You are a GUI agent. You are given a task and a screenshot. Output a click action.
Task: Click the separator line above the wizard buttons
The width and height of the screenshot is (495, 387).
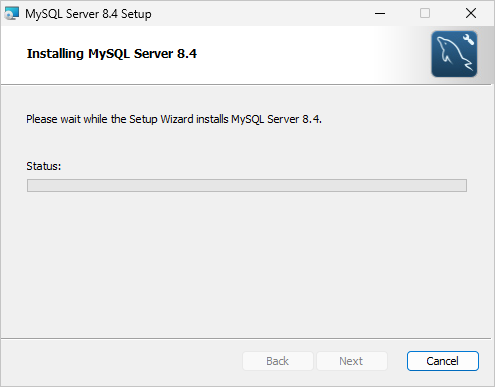click(x=246, y=339)
